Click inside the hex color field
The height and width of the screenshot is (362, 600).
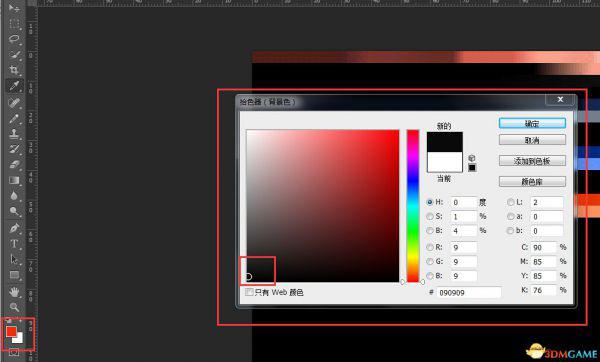click(469, 293)
